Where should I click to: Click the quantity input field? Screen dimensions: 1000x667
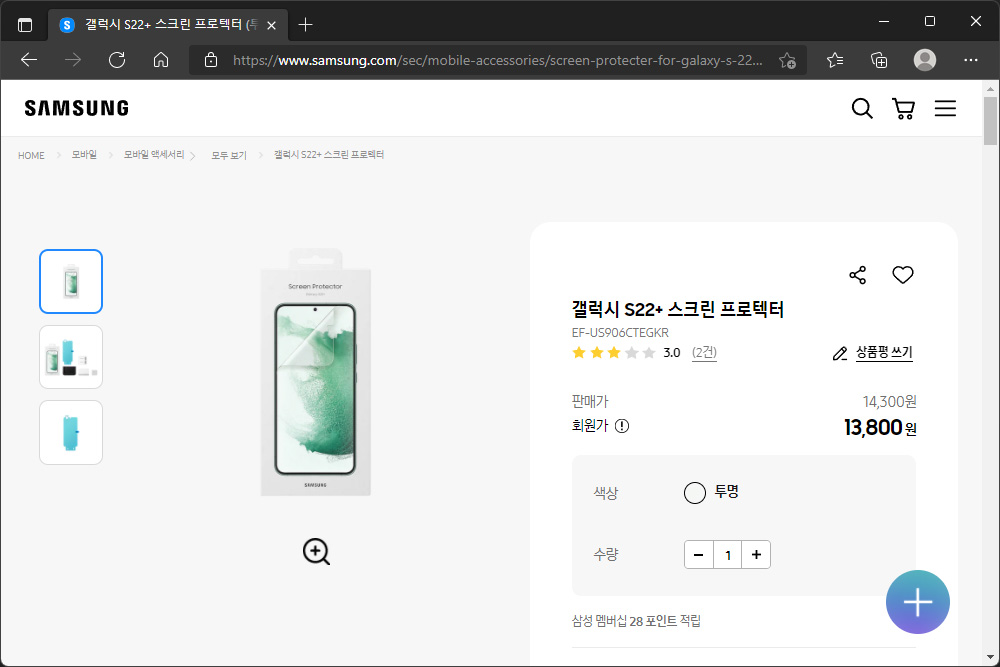(x=728, y=555)
